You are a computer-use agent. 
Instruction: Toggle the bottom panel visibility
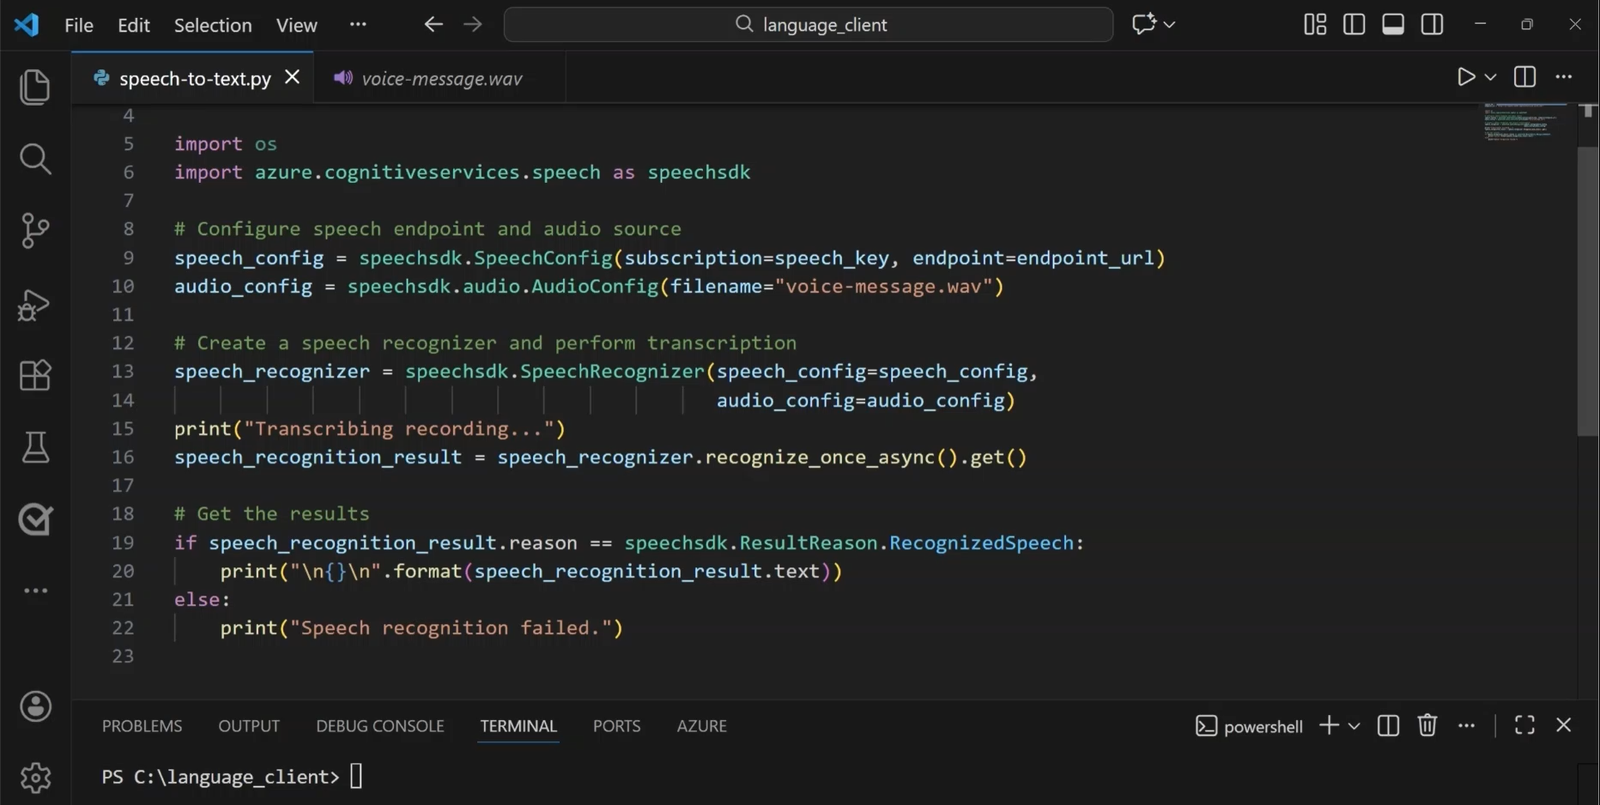click(1393, 25)
